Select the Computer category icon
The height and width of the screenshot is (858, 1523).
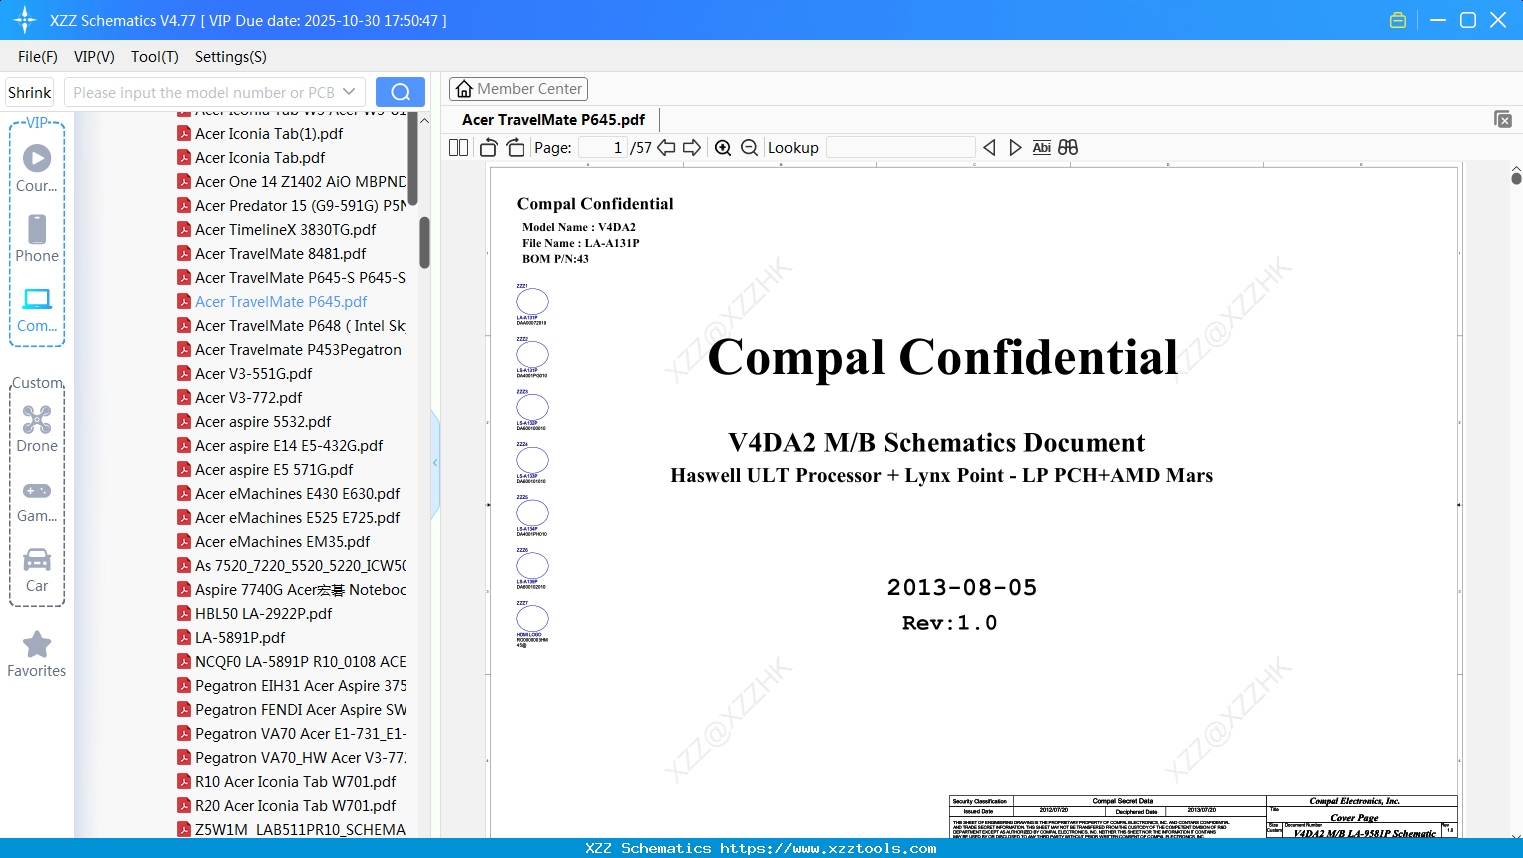[37, 310]
